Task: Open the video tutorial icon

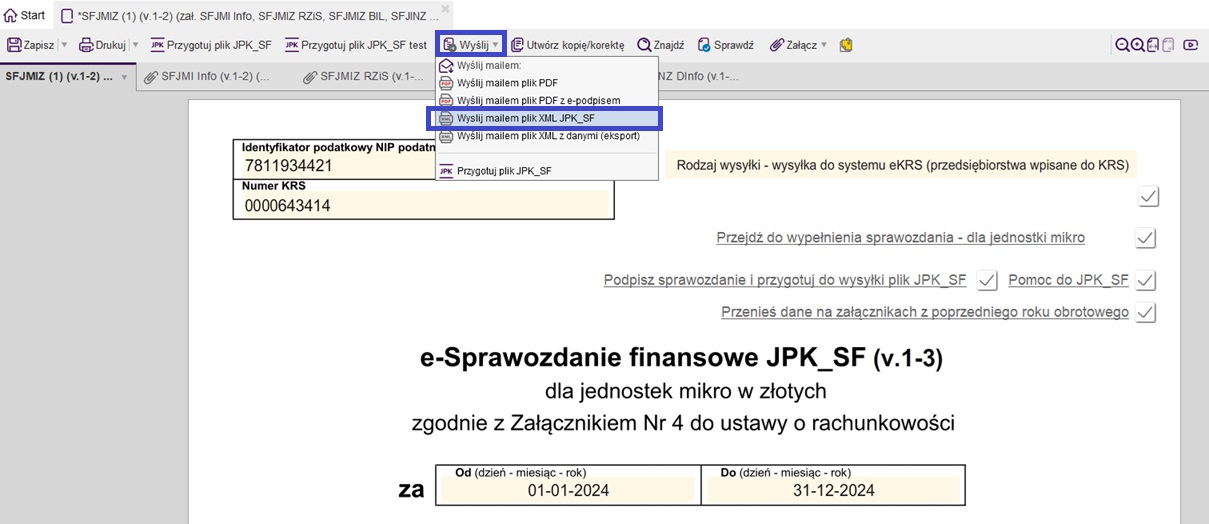Action: tap(1190, 45)
